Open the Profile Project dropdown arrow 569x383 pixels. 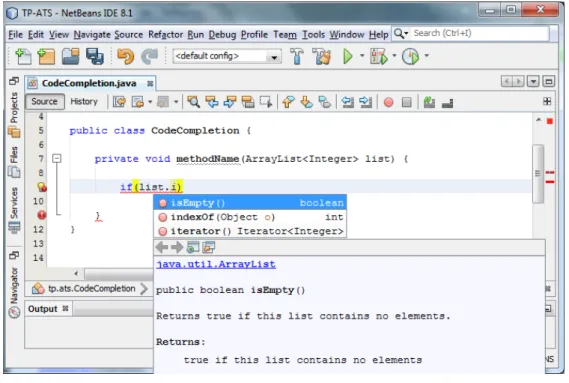pyautogui.click(x=427, y=56)
